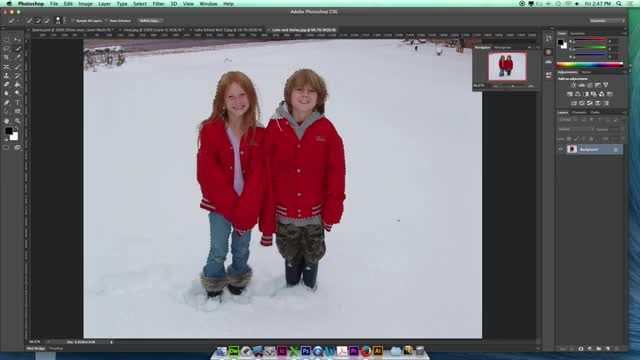The image size is (640, 360).
Task: Select the Horizontal Type tool
Action: tap(18, 102)
